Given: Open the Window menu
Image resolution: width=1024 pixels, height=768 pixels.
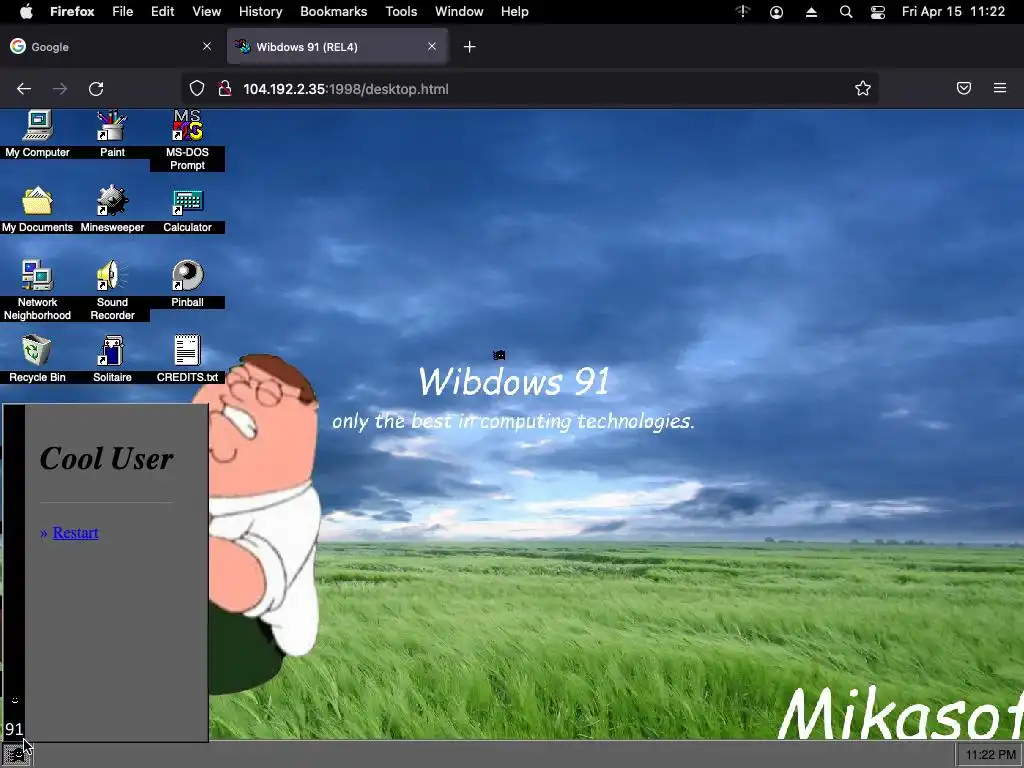Looking at the screenshot, I should [x=459, y=12].
